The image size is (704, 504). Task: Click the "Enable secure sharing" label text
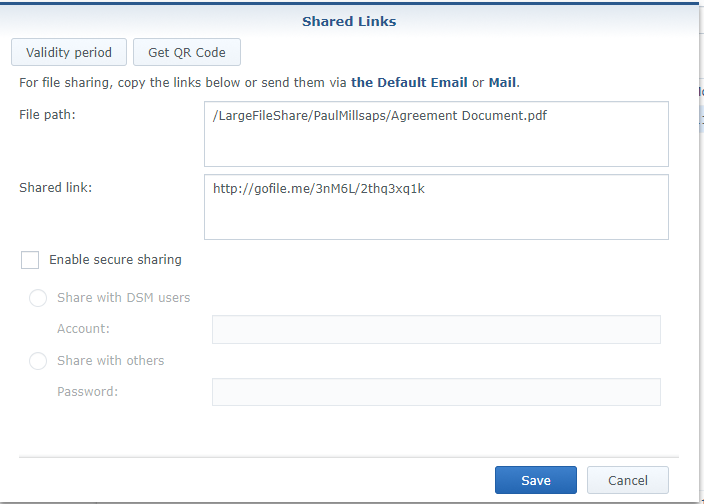[x=115, y=260]
